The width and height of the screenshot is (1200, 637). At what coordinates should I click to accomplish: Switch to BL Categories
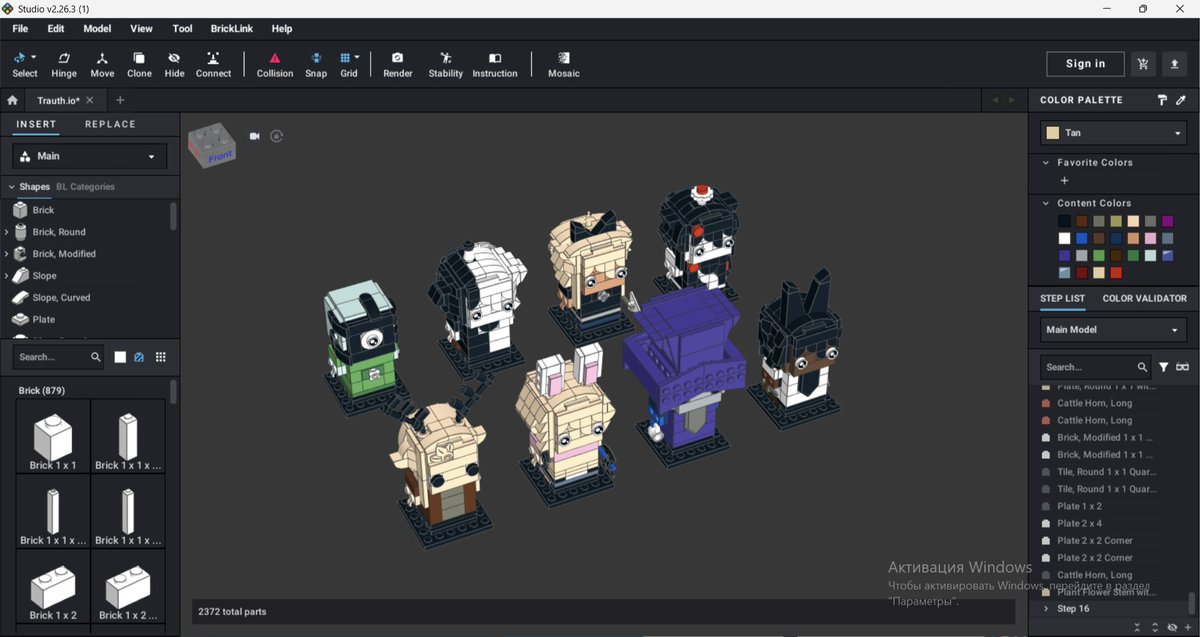point(85,187)
